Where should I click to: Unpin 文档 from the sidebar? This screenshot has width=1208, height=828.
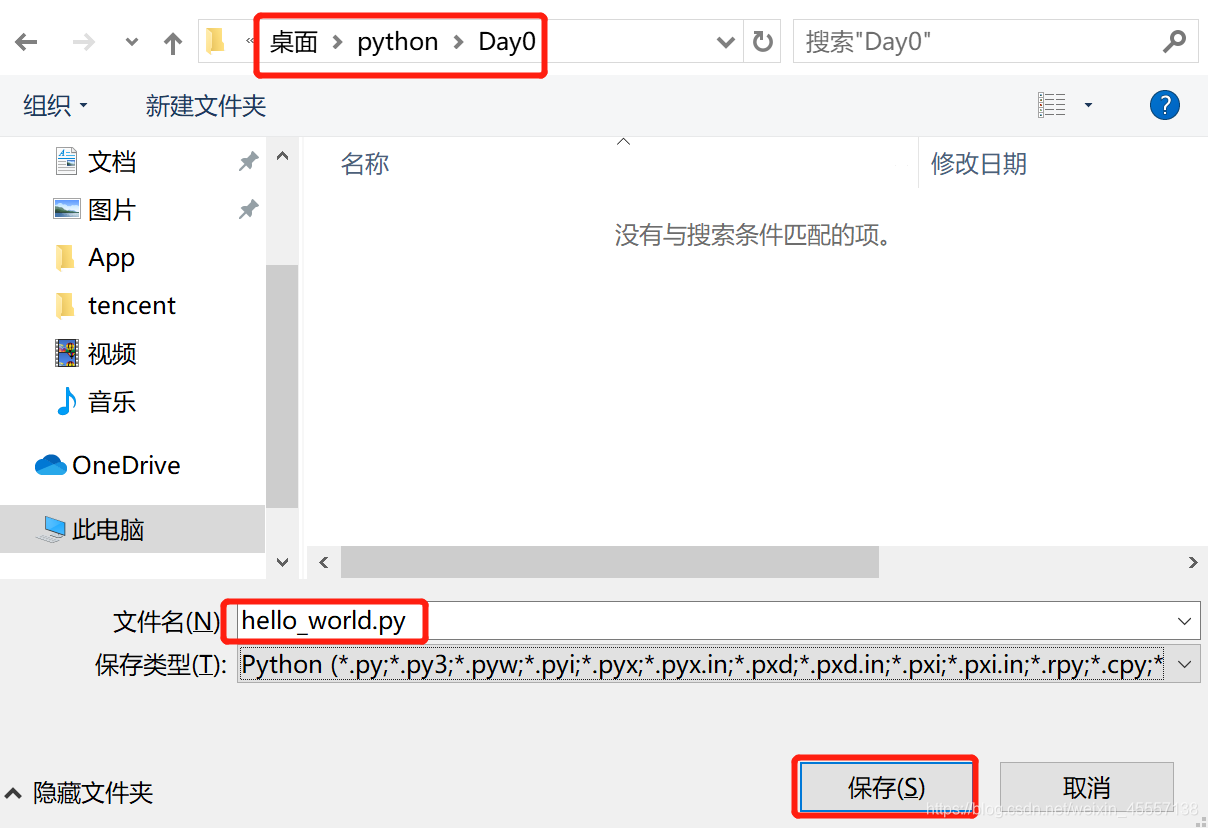[x=247, y=160]
